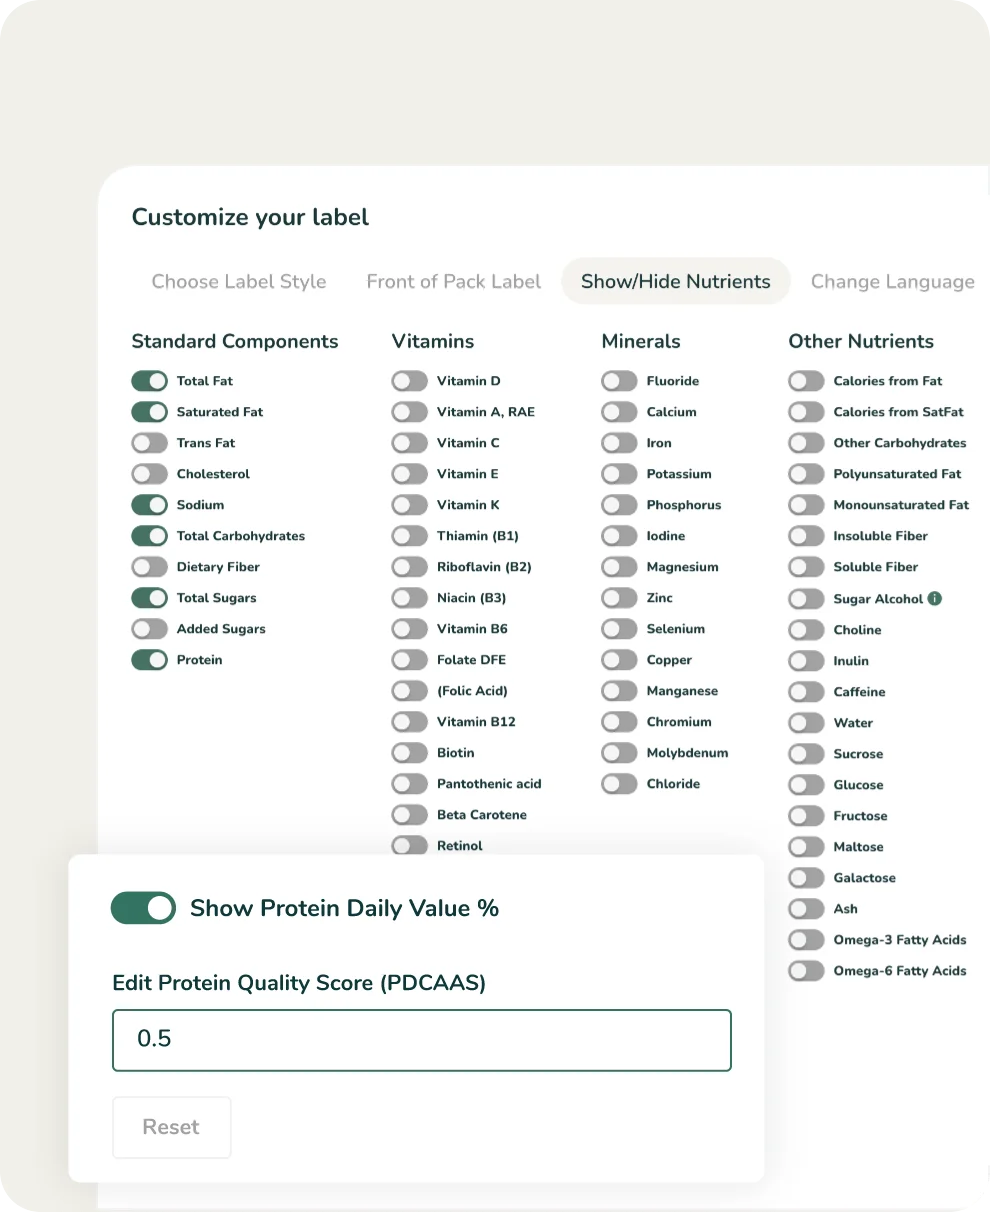Image resolution: width=990 pixels, height=1212 pixels.
Task: Turn on Calories from Fat
Action: tap(806, 381)
